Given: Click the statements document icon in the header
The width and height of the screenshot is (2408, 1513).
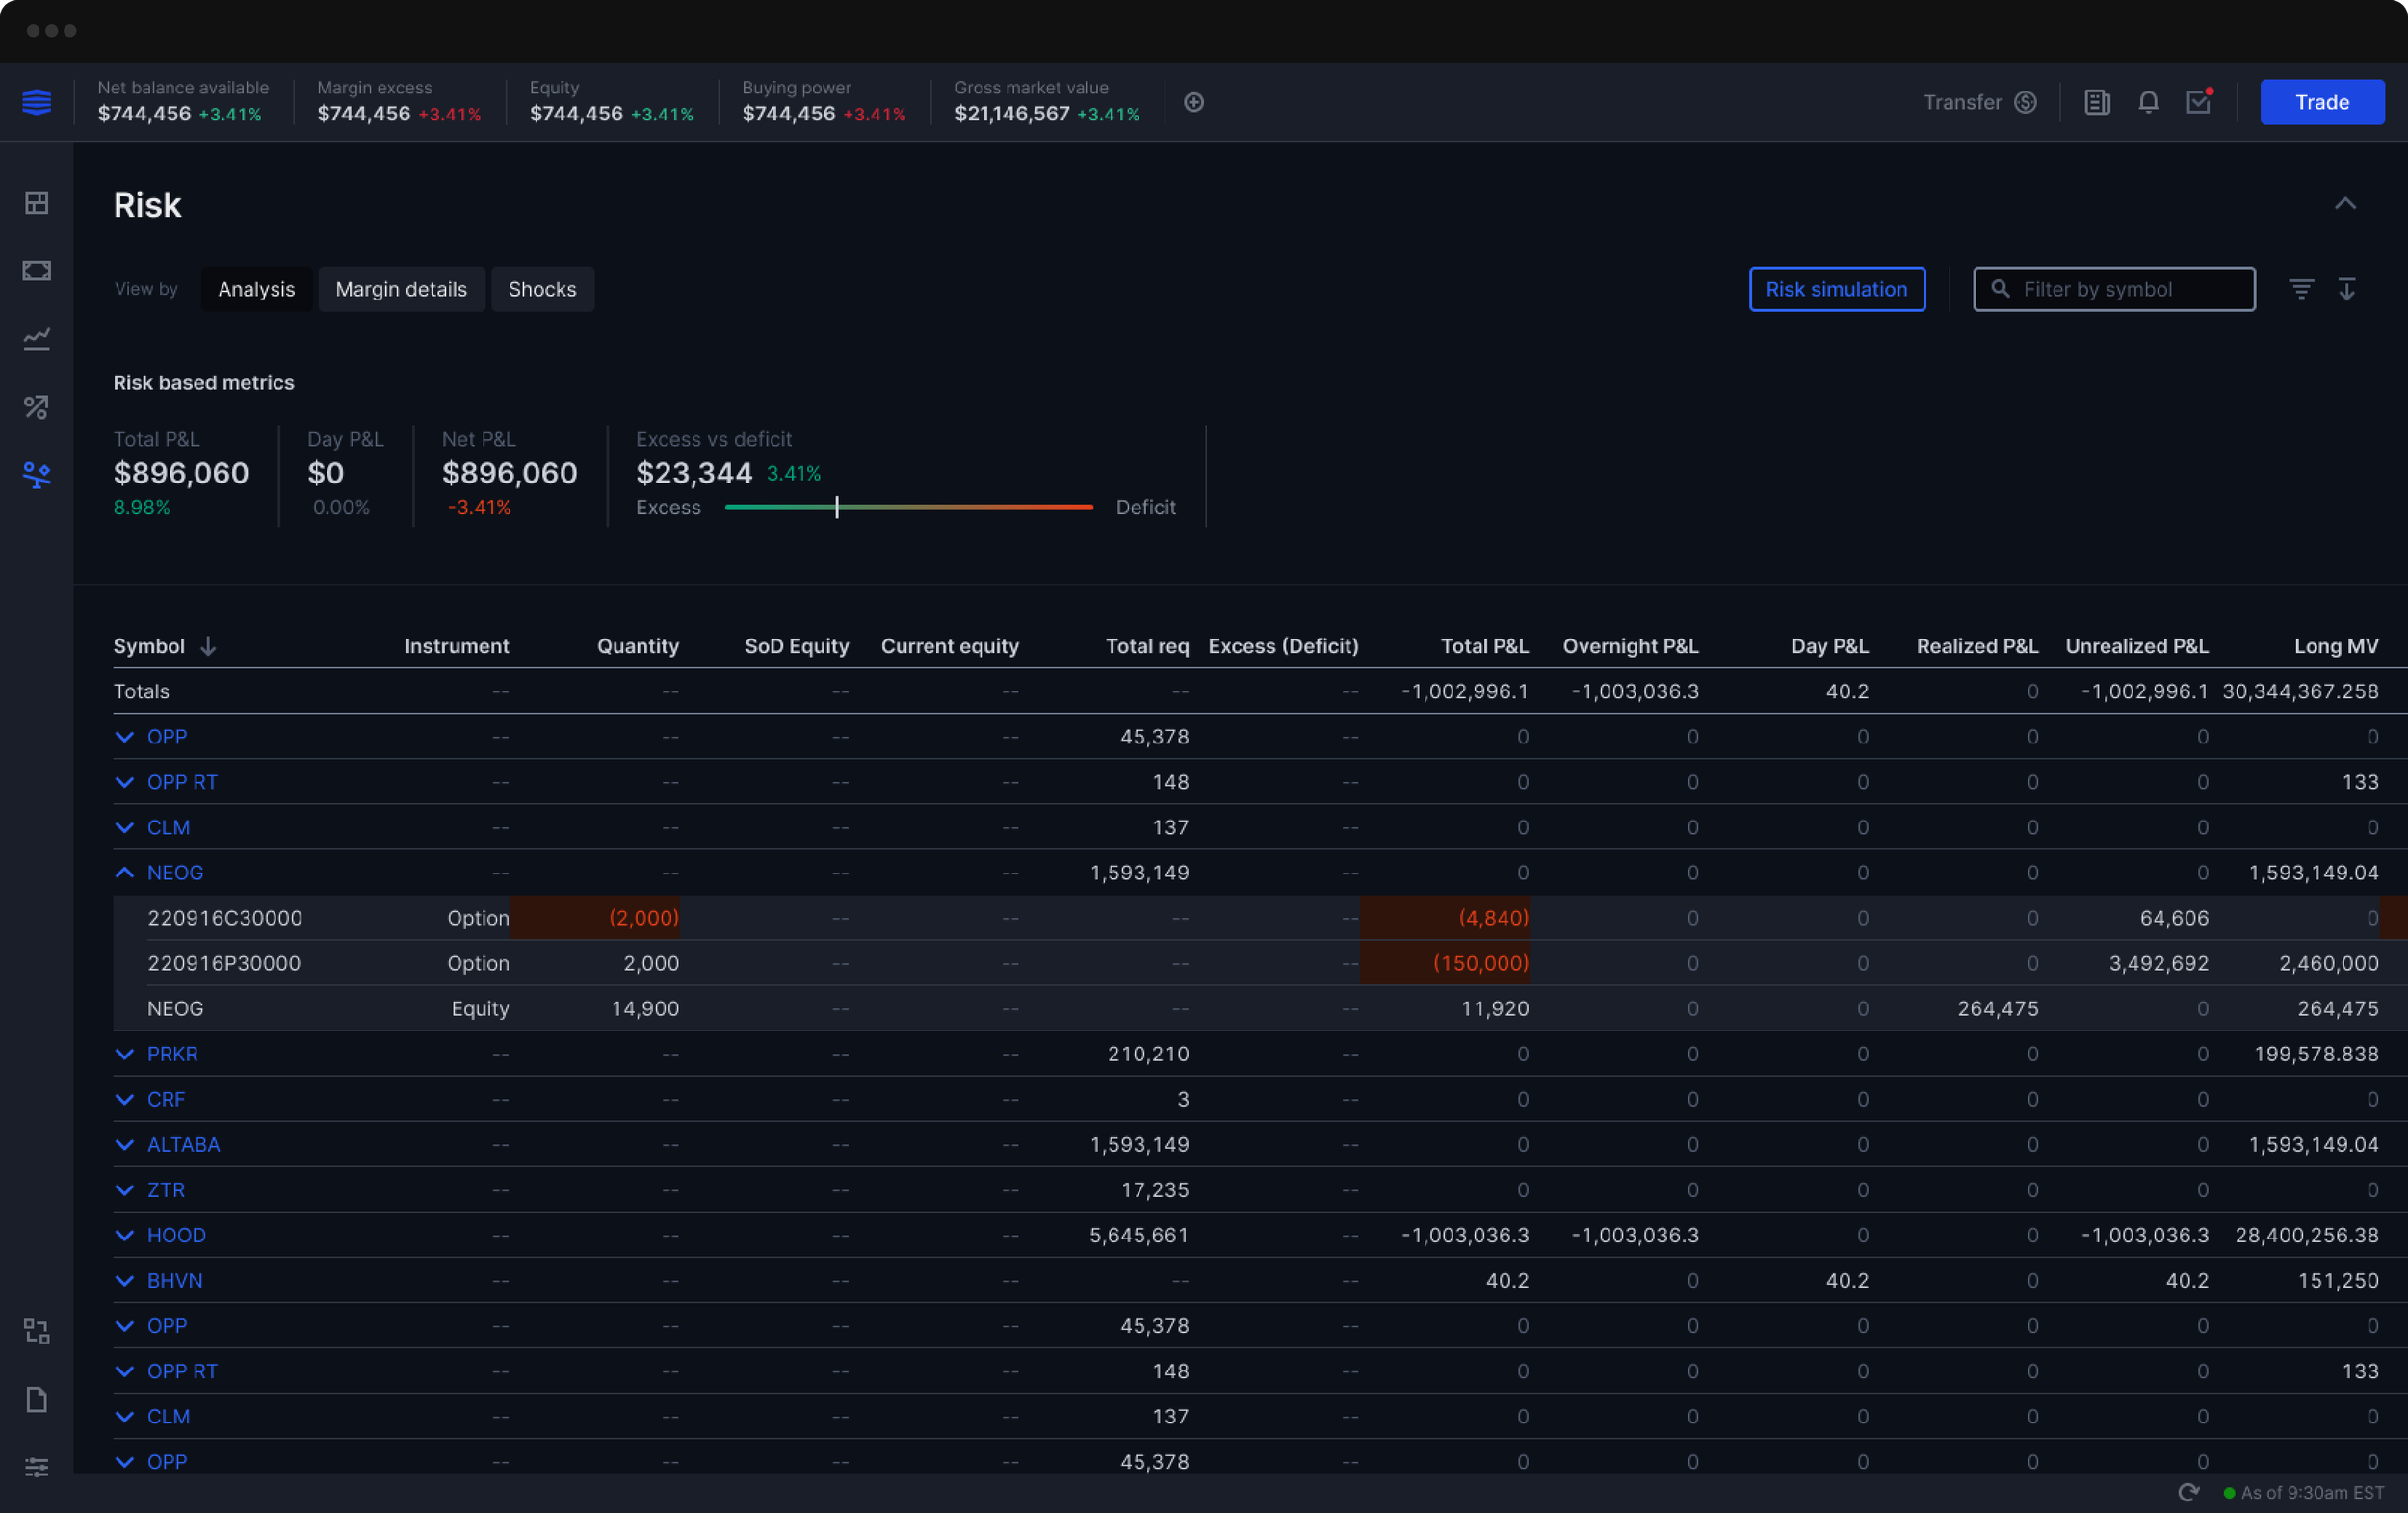Looking at the screenshot, I should tap(2097, 102).
